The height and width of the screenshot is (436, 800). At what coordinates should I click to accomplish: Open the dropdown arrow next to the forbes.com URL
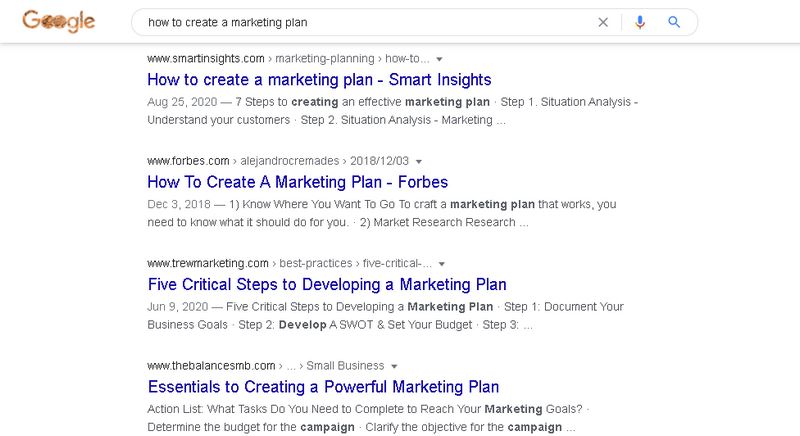[419, 161]
